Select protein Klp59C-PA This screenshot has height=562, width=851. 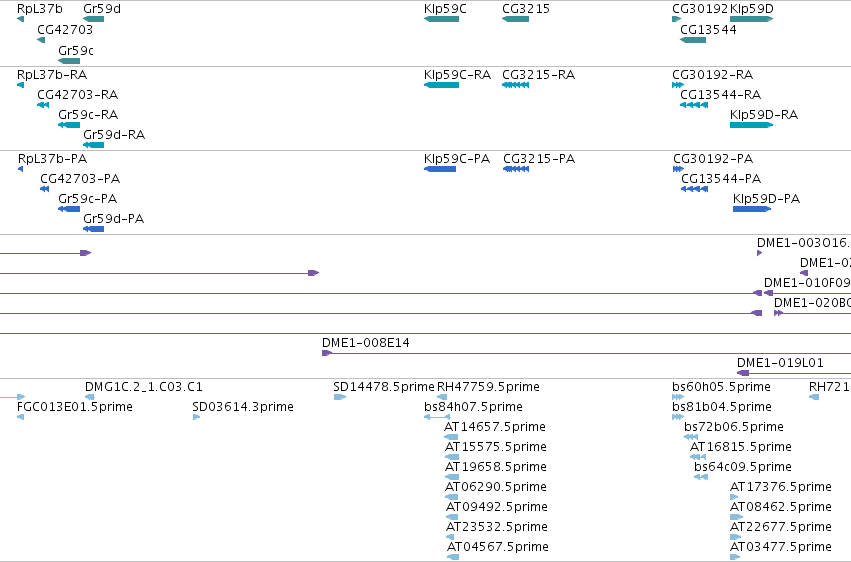click(x=457, y=158)
